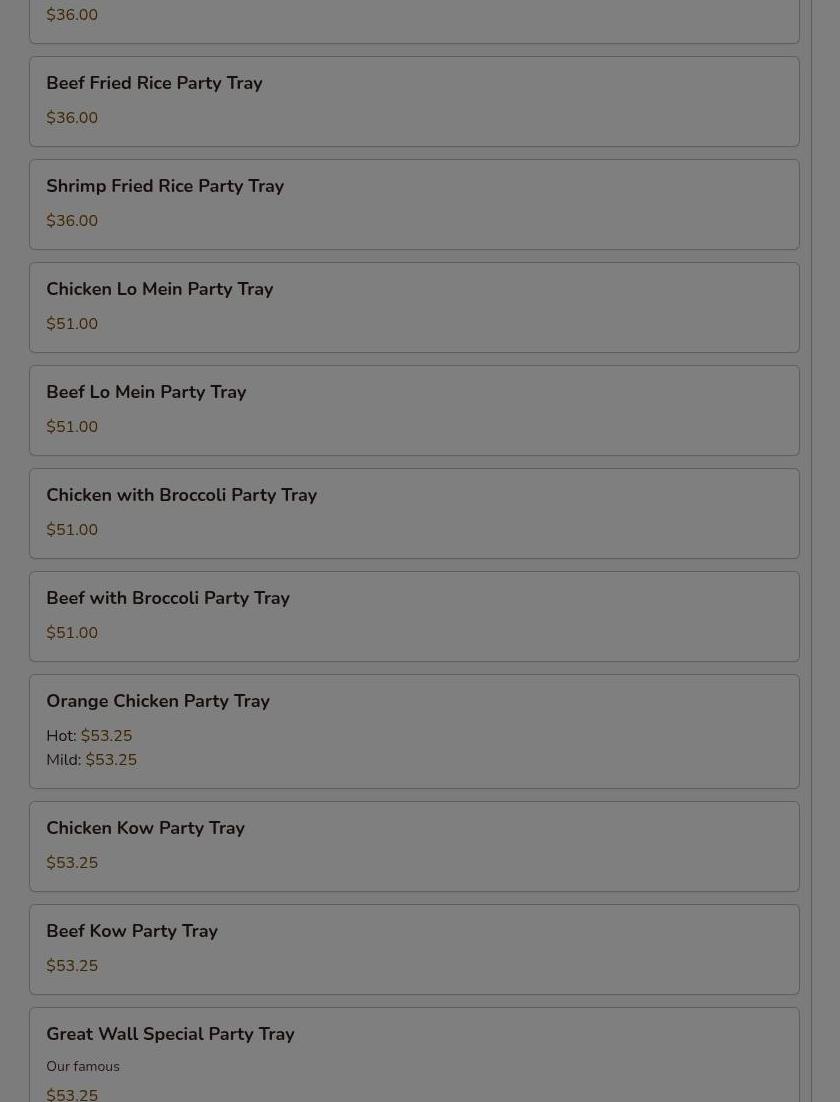This screenshot has height=1102, width=840.
Task: Select Hot option price for Orange Chicken
Action: [106, 736]
